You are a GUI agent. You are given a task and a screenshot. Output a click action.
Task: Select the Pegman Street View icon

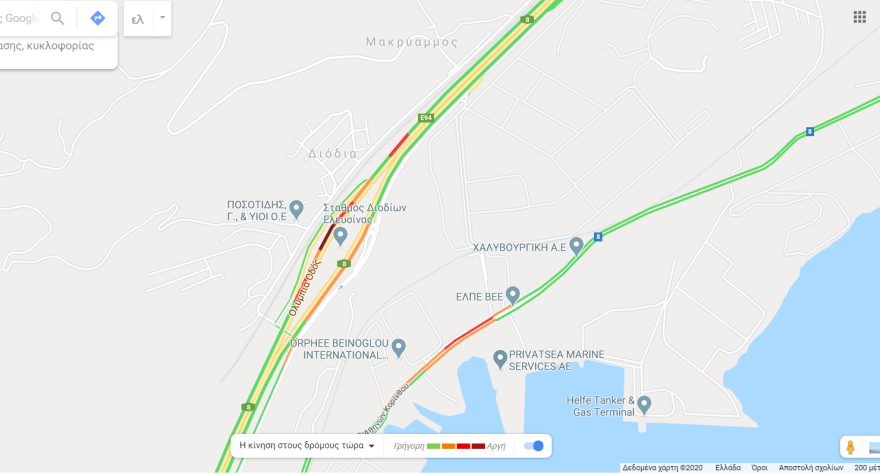[850, 447]
